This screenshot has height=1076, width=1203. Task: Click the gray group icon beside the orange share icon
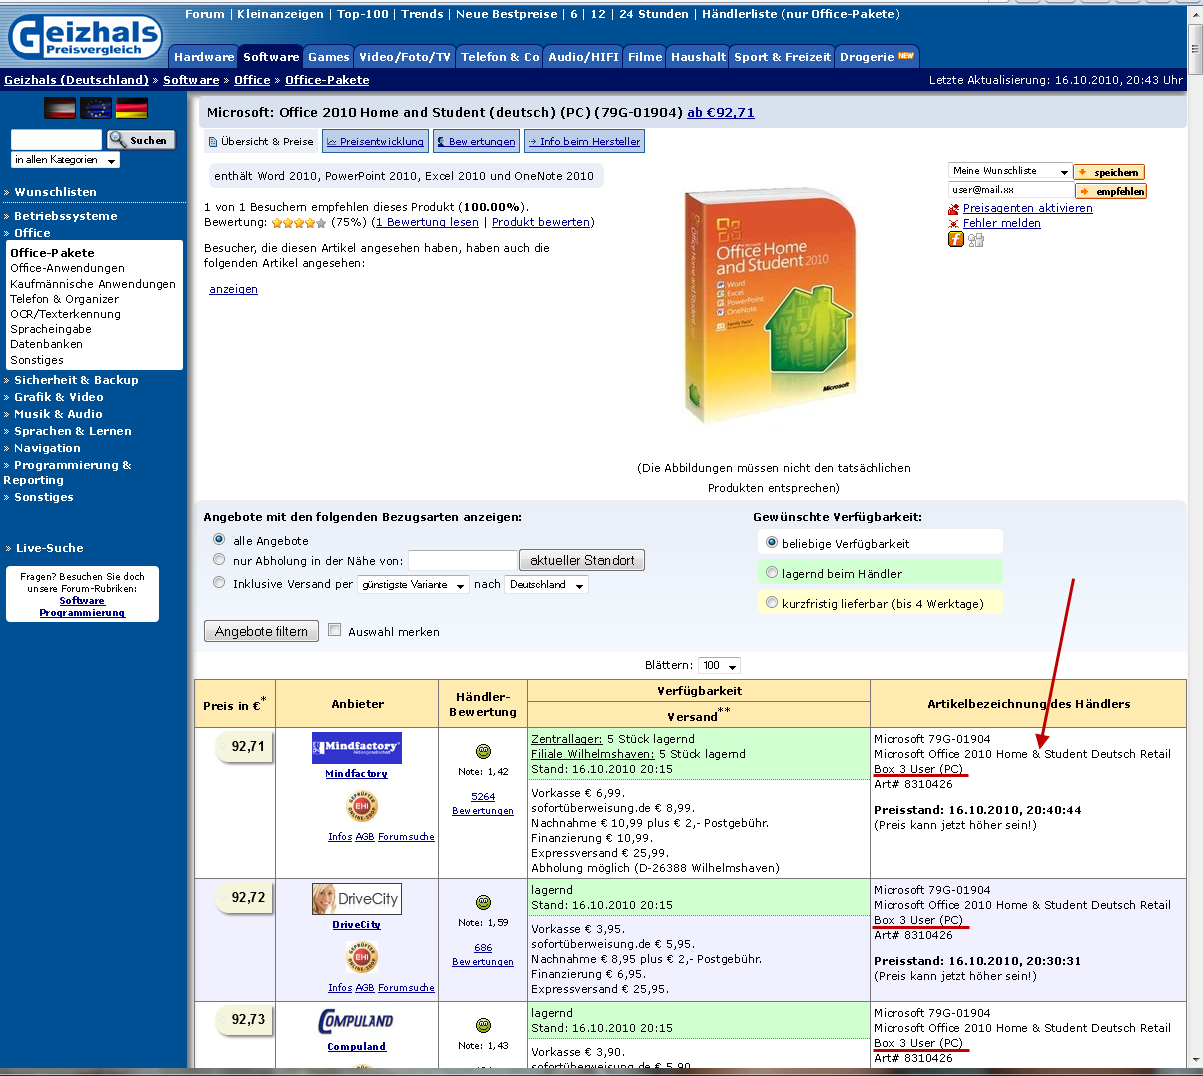976,239
